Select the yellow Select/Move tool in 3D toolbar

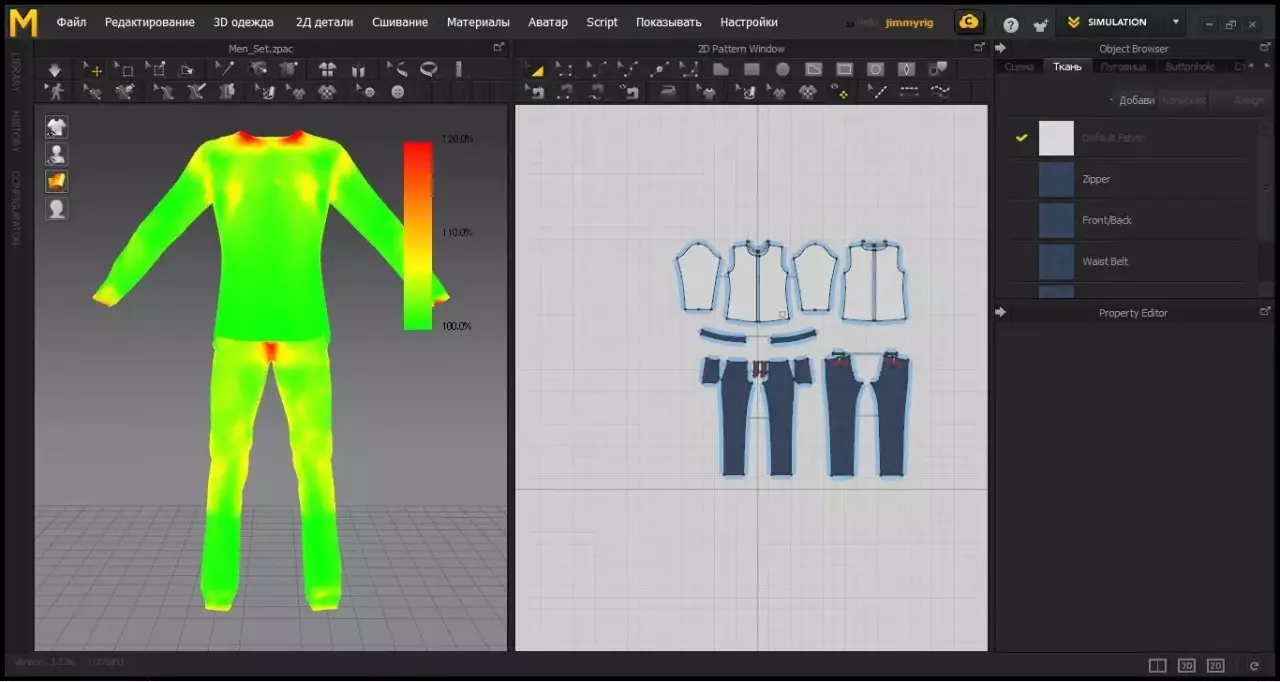(93, 69)
